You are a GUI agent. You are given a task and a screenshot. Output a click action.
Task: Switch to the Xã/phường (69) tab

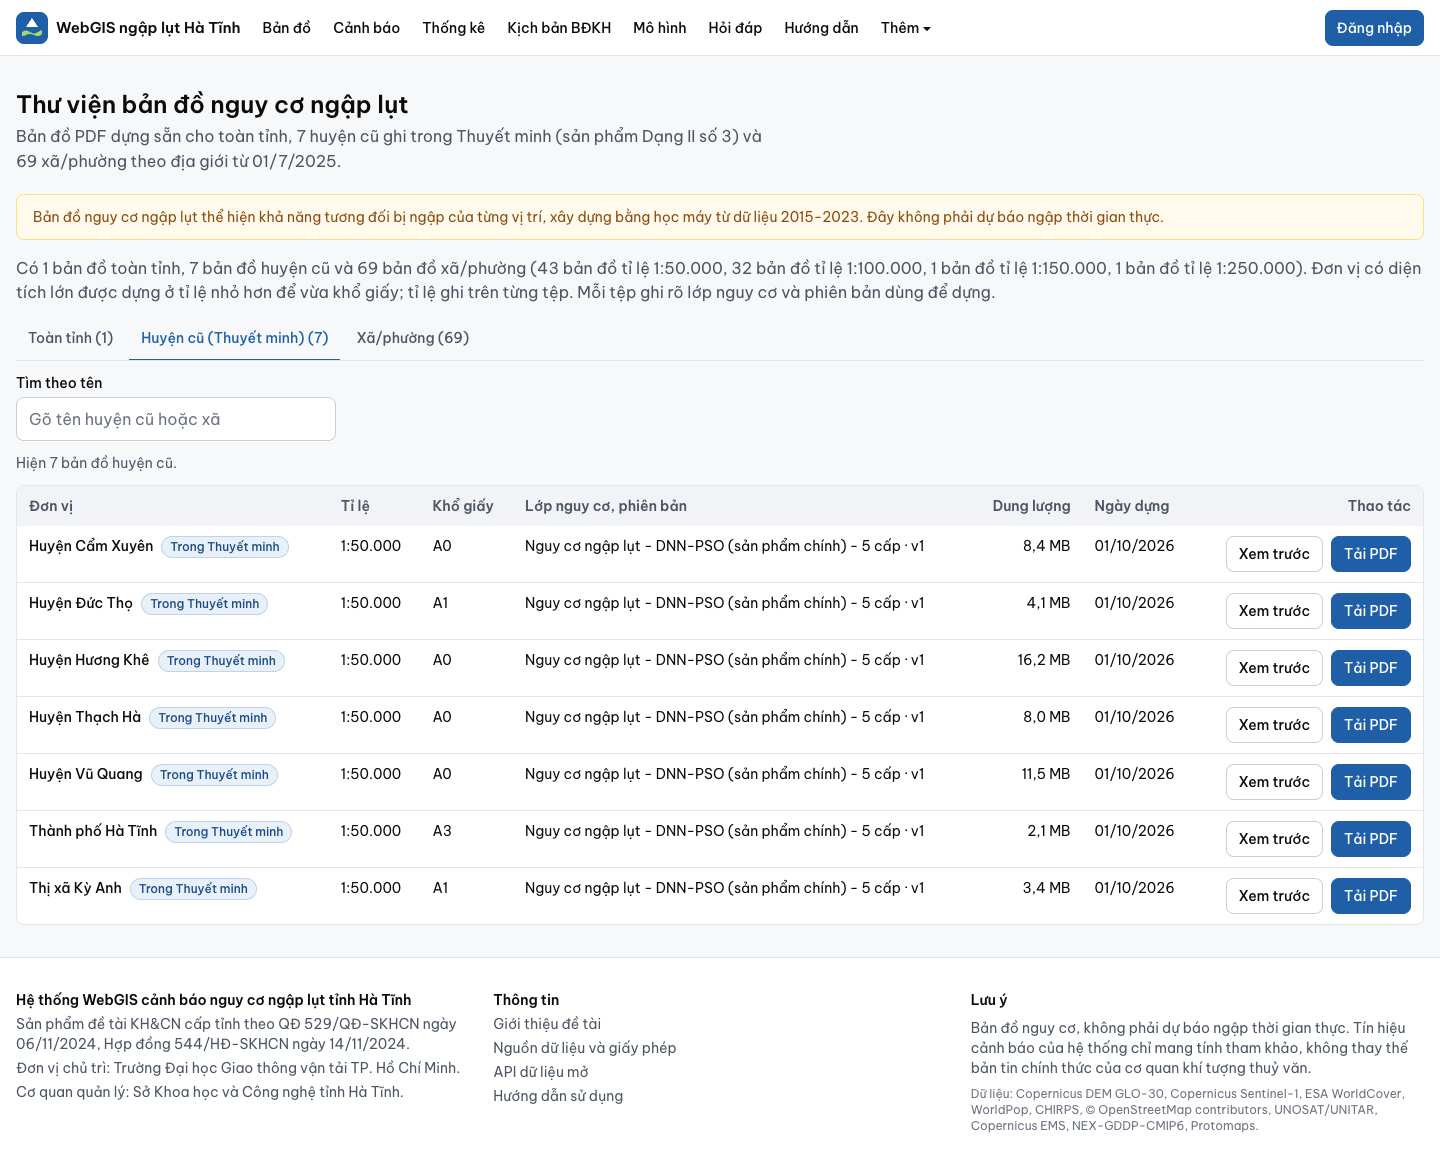click(x=413, y=338)
